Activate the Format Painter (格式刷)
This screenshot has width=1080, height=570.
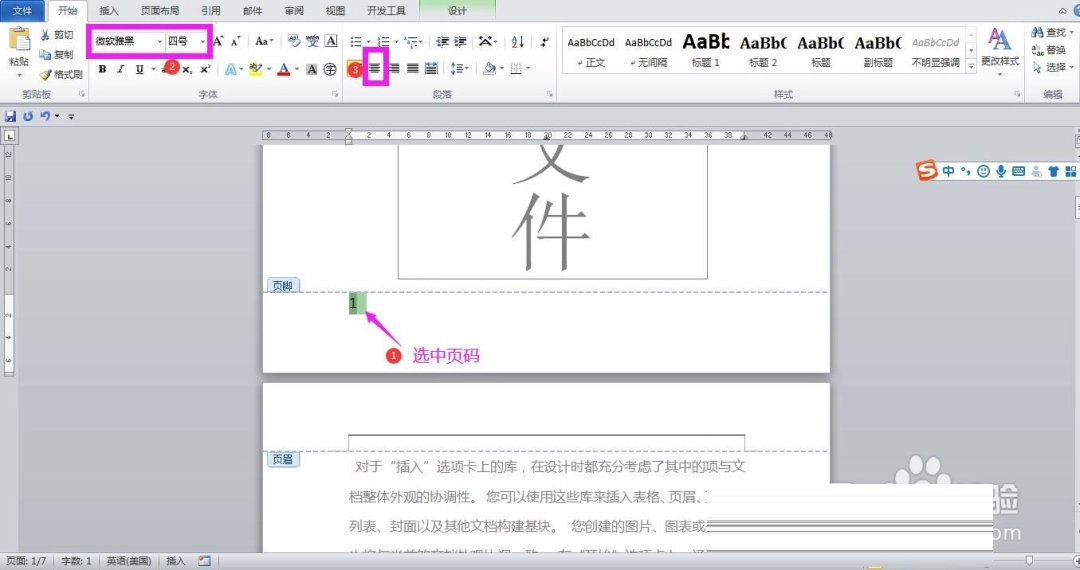[61, 74]
